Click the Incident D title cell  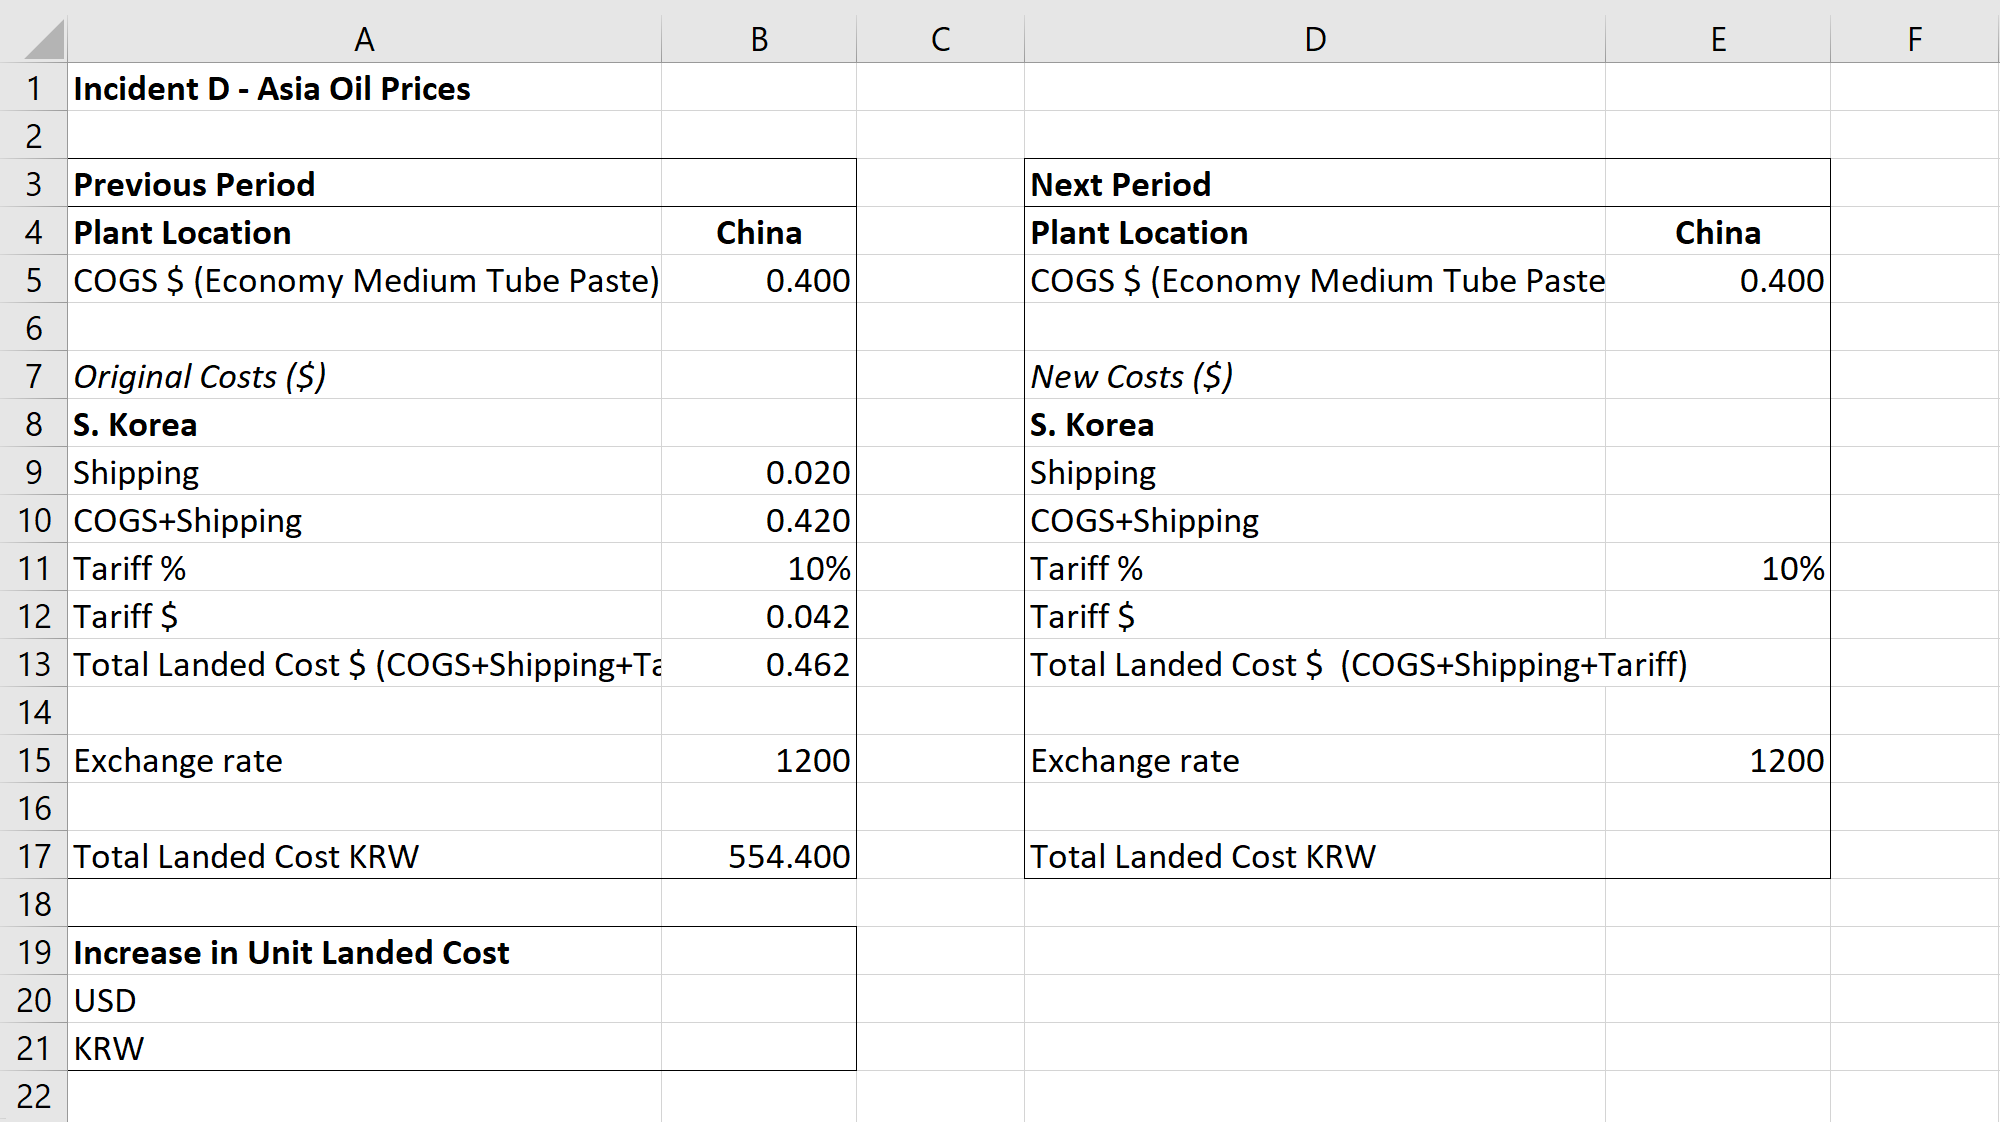(272, 89)
